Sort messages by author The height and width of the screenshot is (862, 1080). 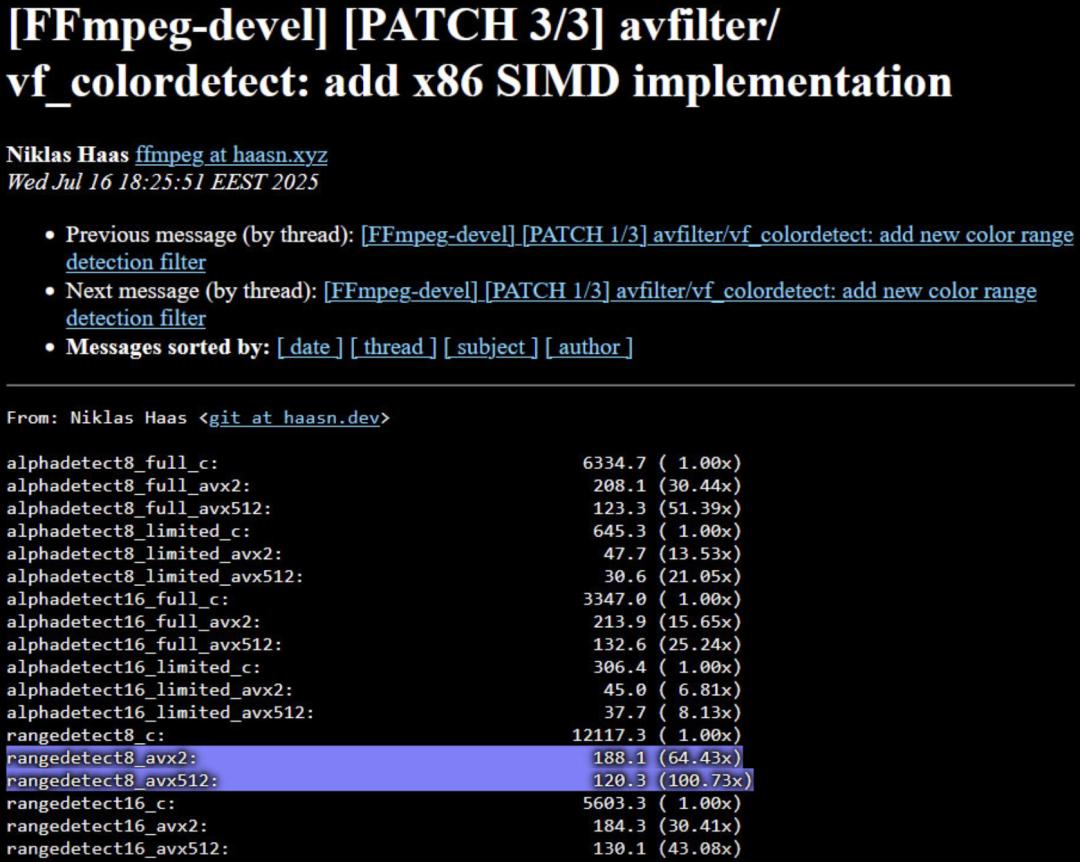coord(588,347)
